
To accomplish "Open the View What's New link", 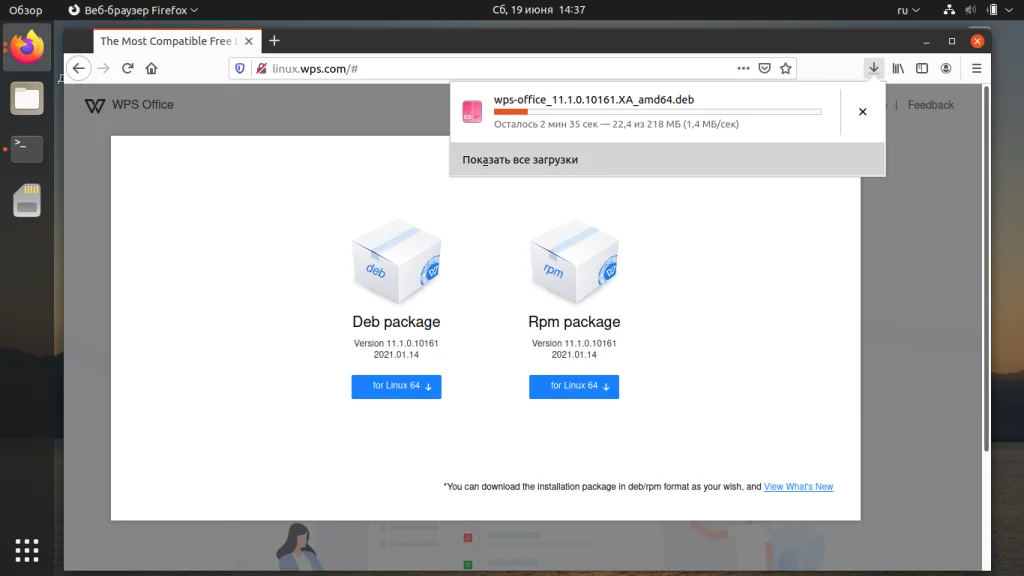I will pyautogui.click(x=798, y=486).
